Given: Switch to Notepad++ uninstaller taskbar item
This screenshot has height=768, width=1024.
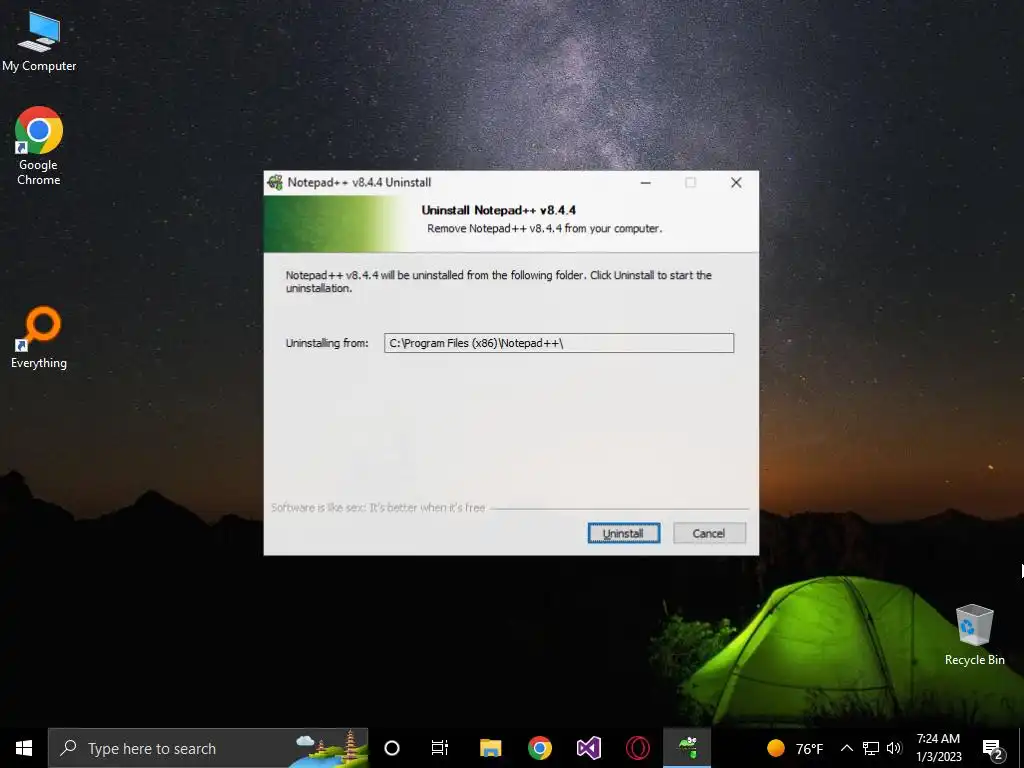Looking at the screenshot, I should pyautogui.click(x=687, y=748).
